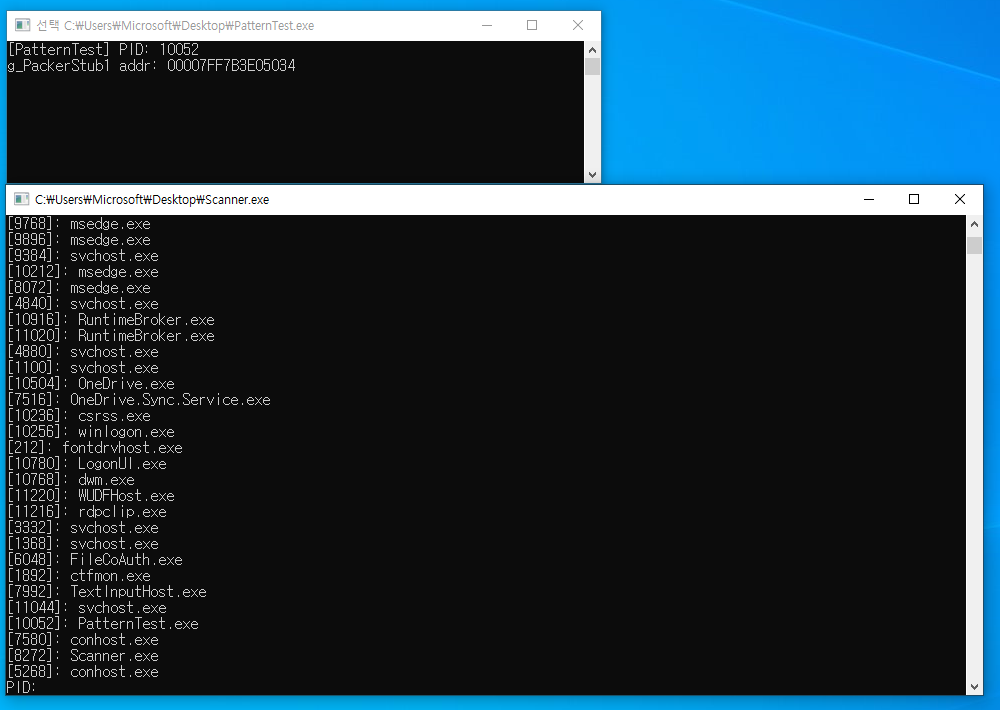Click the Scanner.exe window title bar icon
The width and height of the screenshot is (1000, 710).
pyautogui.click(x=22, y=200)
